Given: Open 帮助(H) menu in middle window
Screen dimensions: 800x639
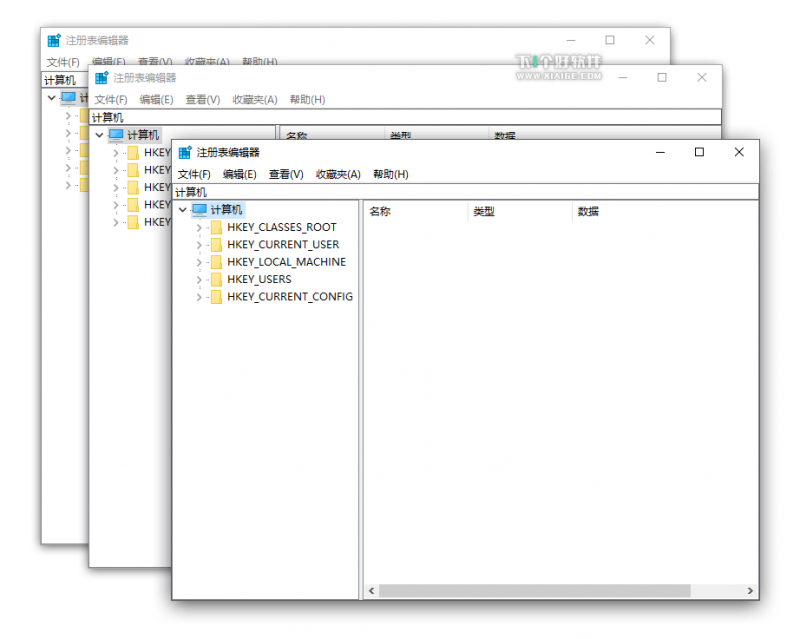Looking at the screenshot, I should coord(308,100).
